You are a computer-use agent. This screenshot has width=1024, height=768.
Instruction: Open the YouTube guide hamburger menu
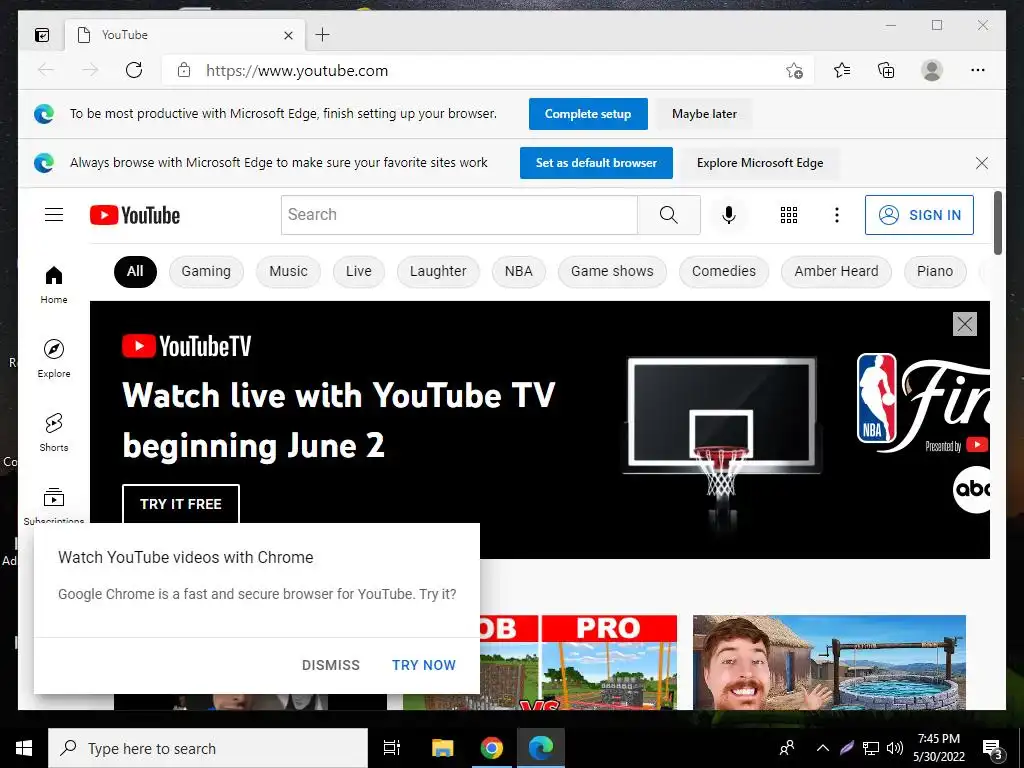click(x=54, y=215)
